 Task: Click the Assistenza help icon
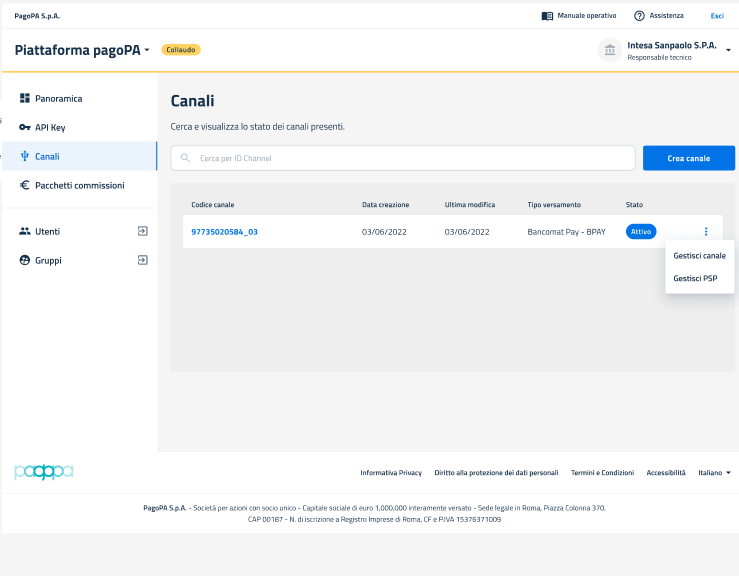click(639, 16)
